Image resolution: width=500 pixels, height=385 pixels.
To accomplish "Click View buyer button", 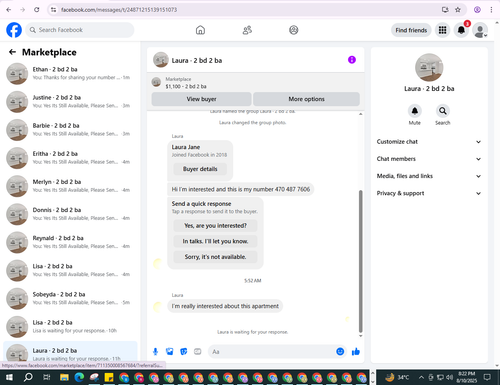I will (201, 99).
